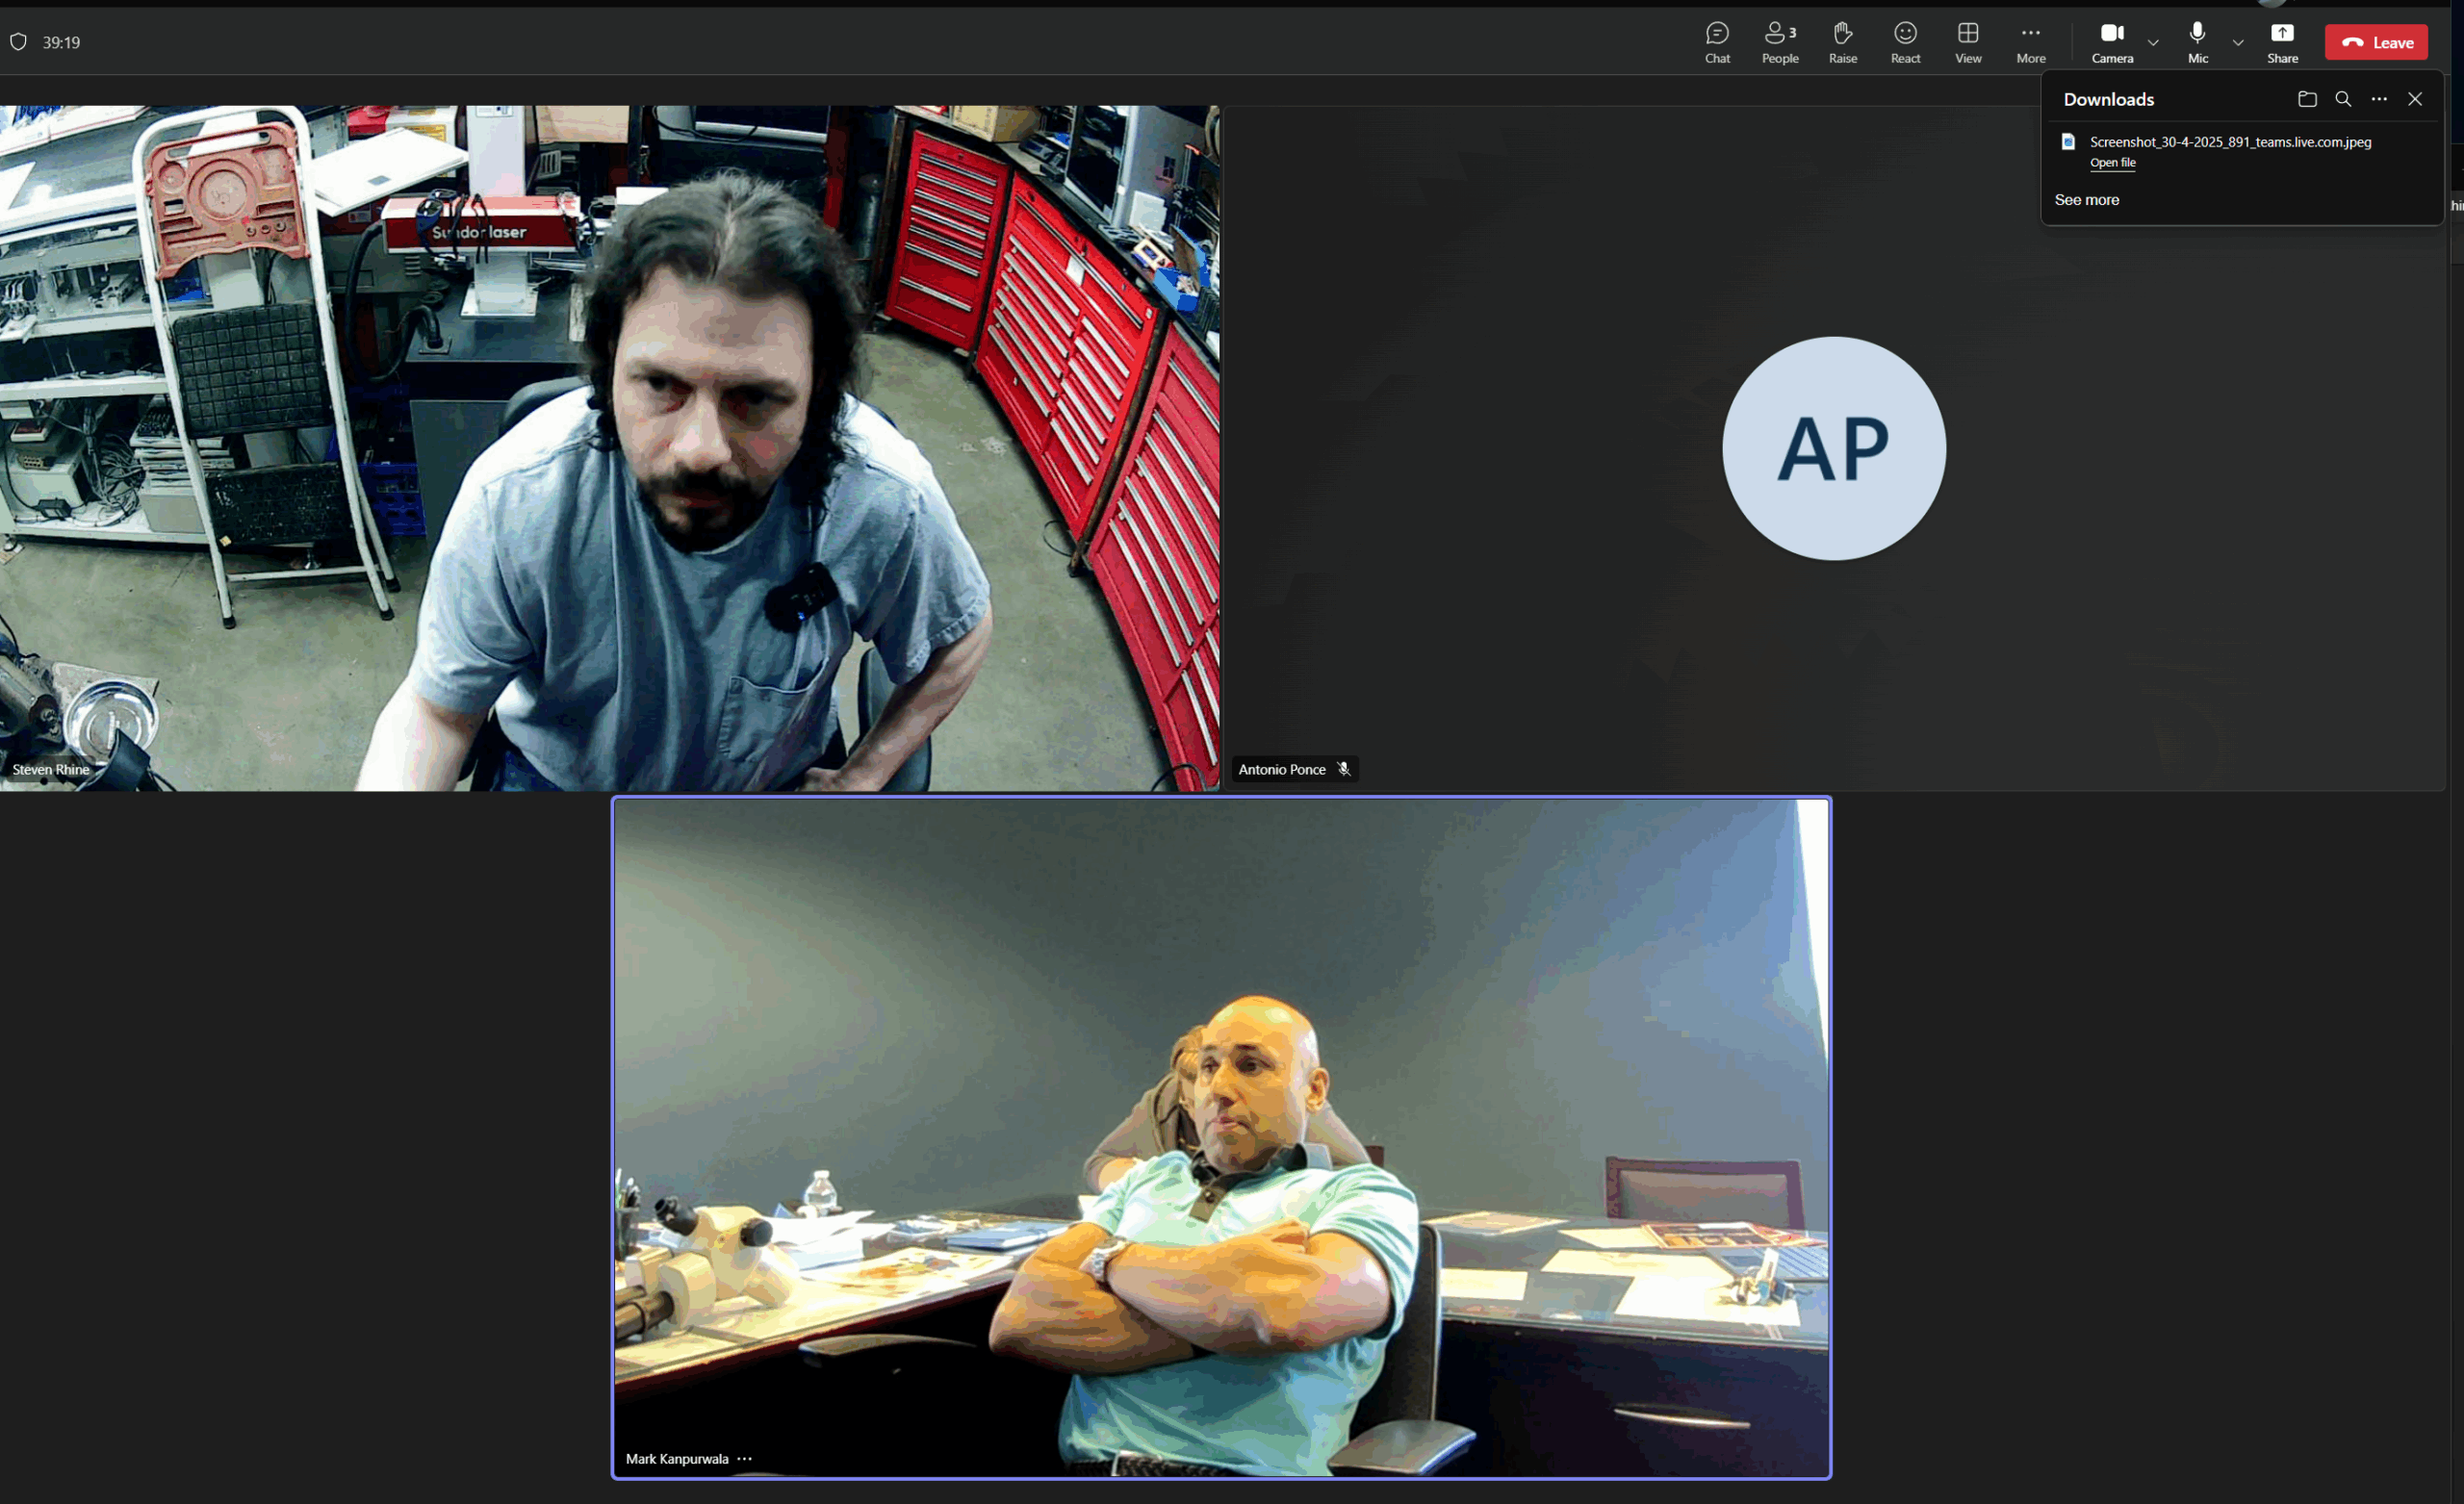Open Mark Kanpurwala's tile options ellipsis

(744, 1459)
